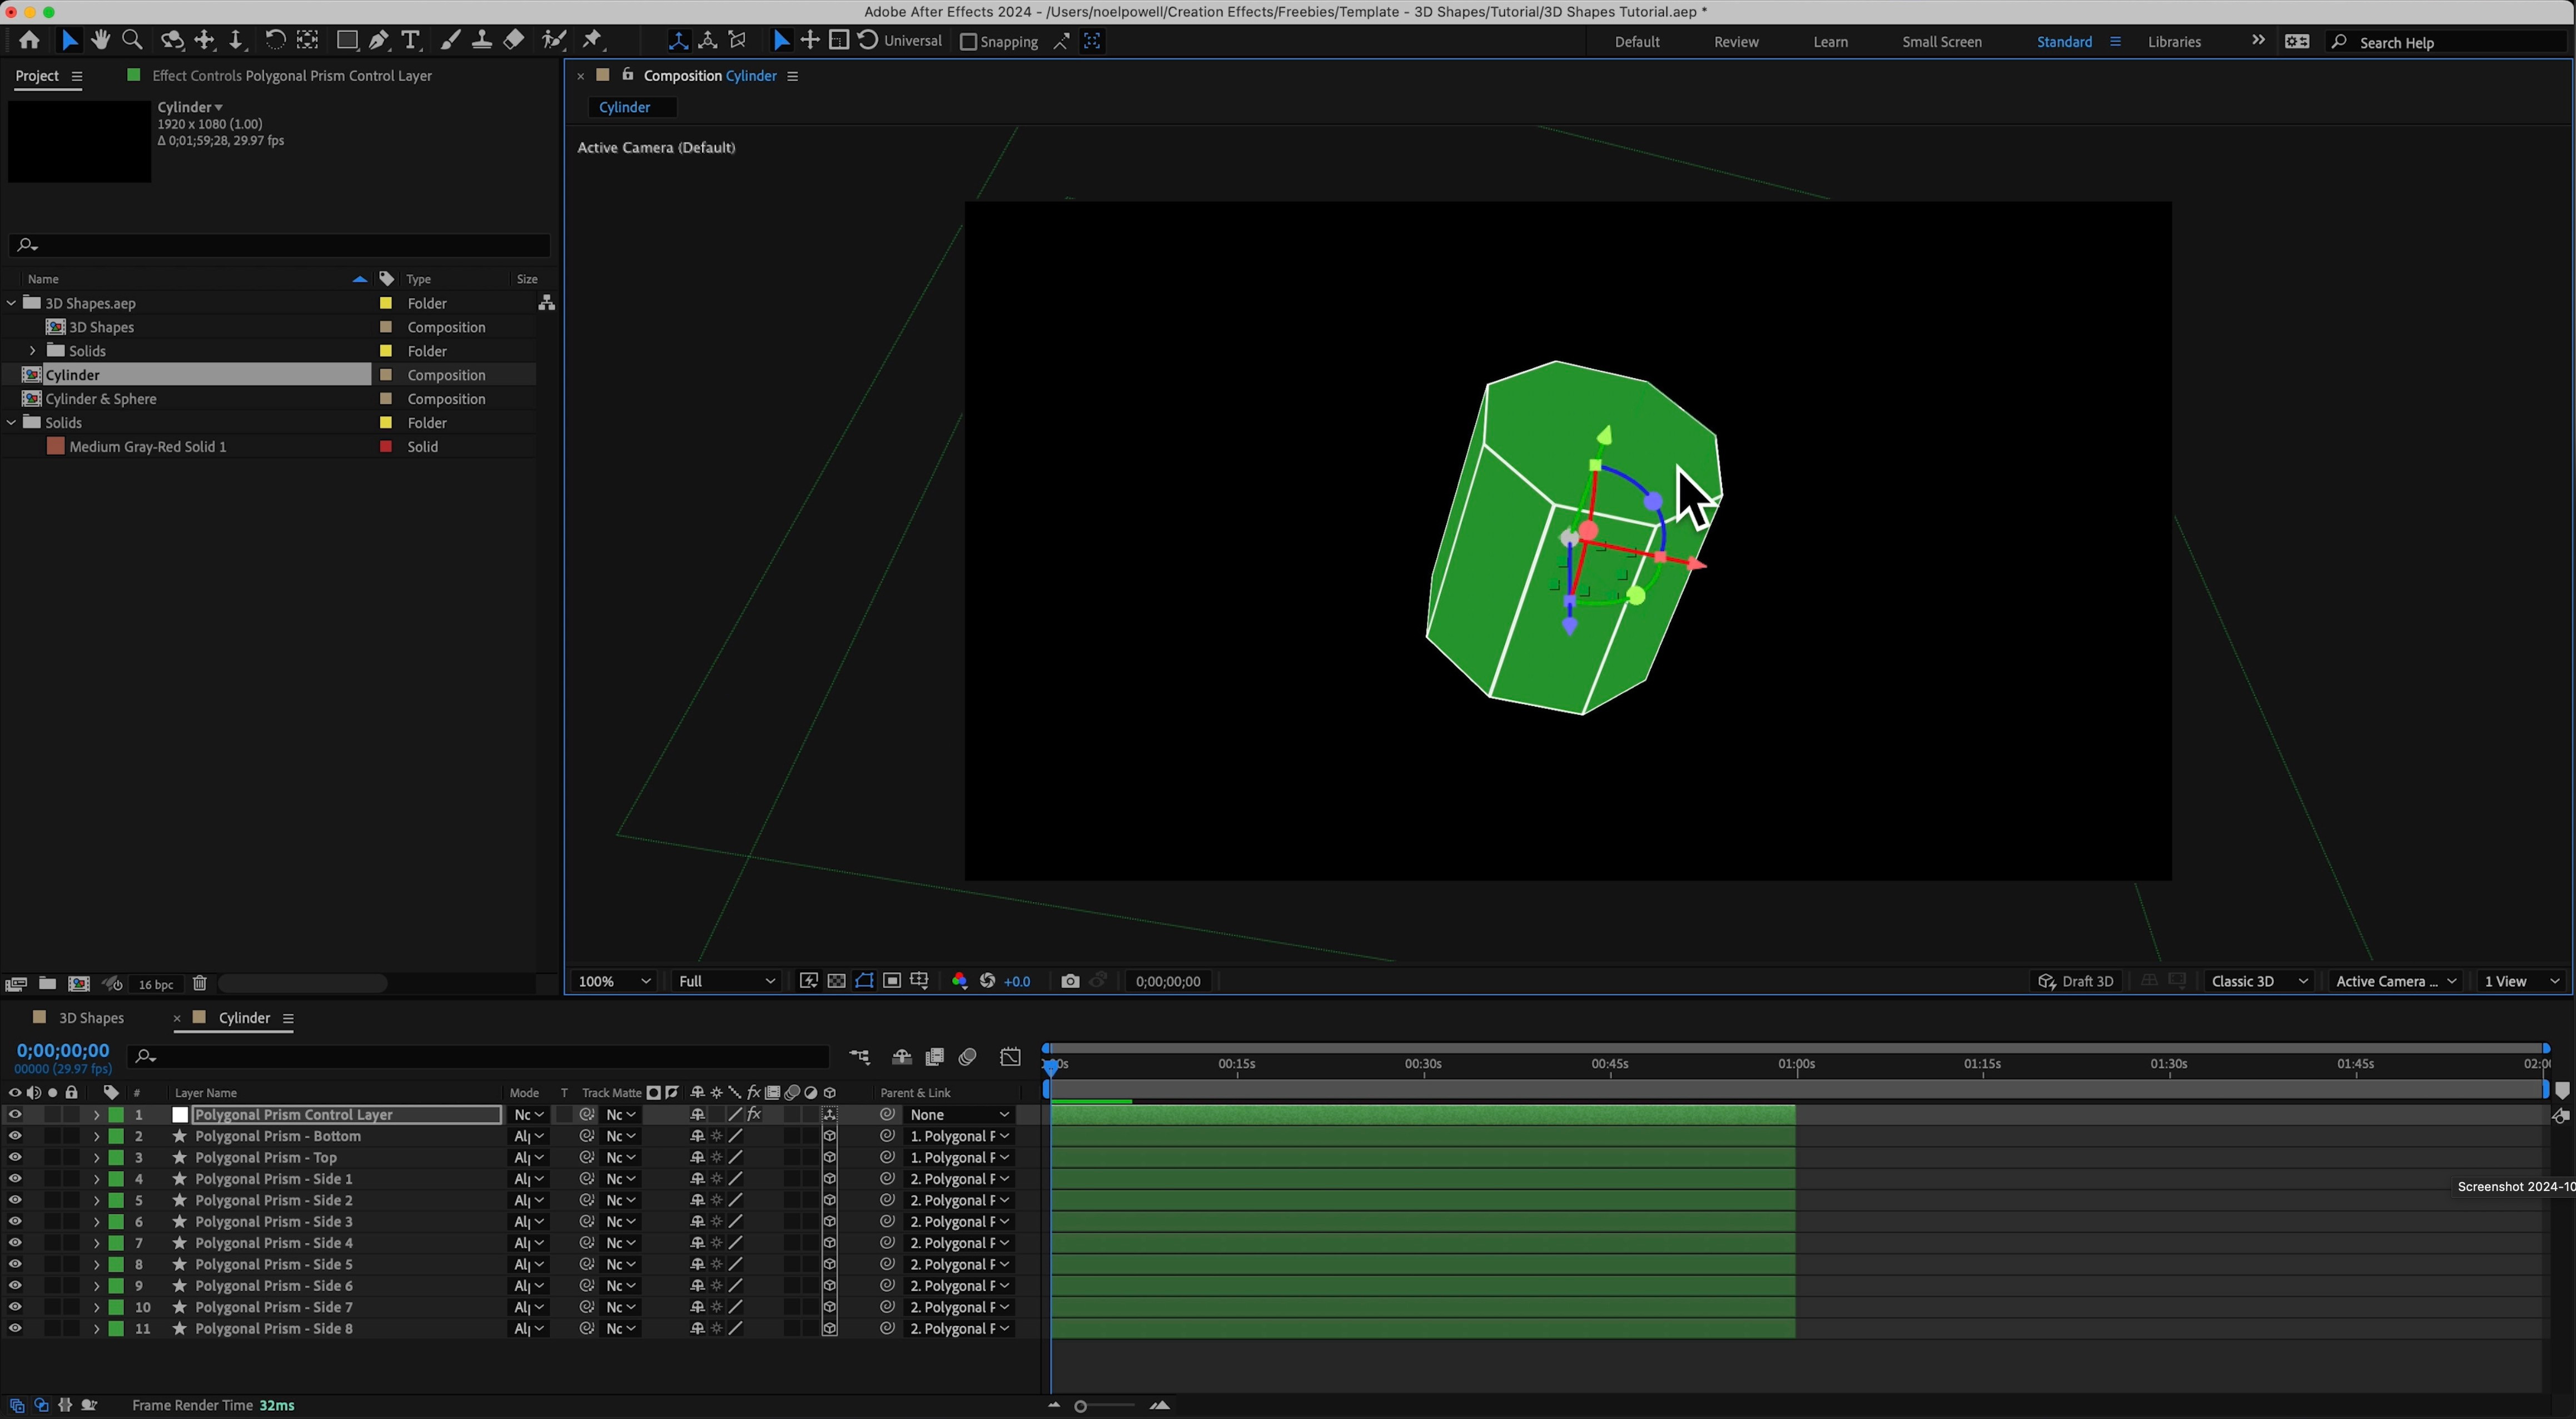Choose the Rectangle shape tool
Image resolution: width=2576 pixels, height=1419 pixels.
click(346, 40)
